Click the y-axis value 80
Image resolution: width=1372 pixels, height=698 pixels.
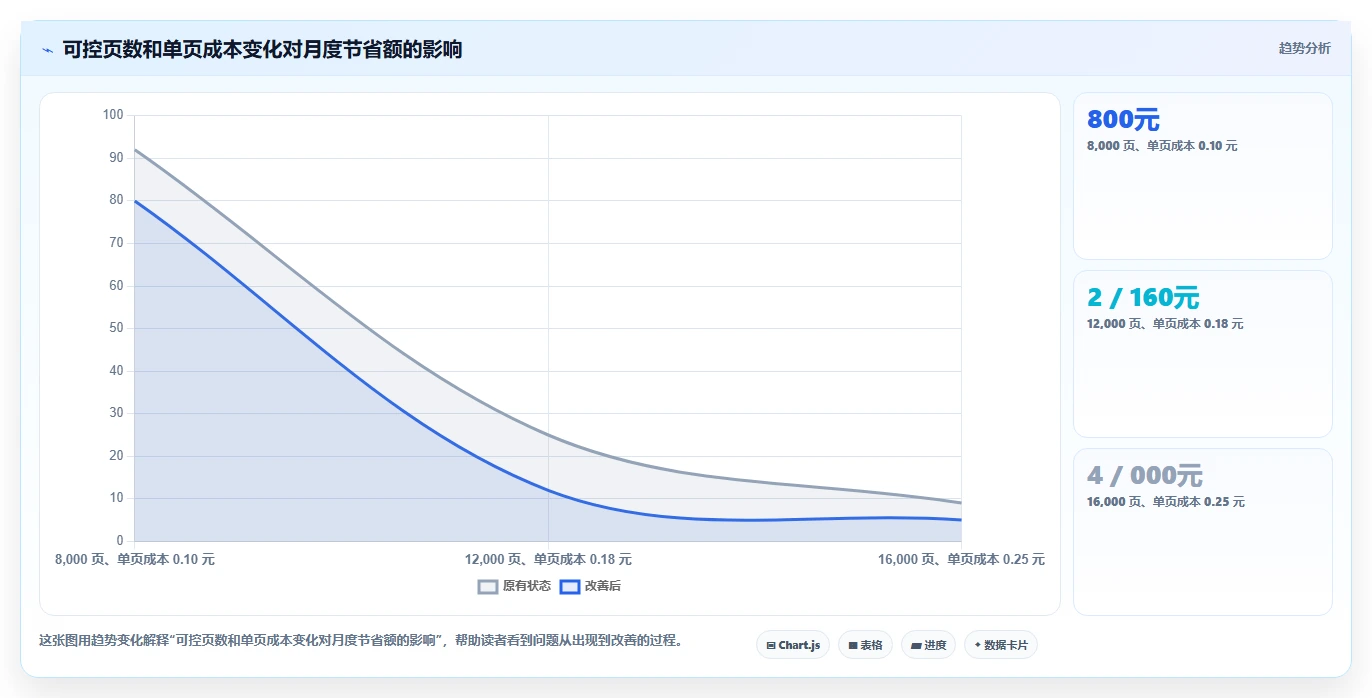click(116, 200)
